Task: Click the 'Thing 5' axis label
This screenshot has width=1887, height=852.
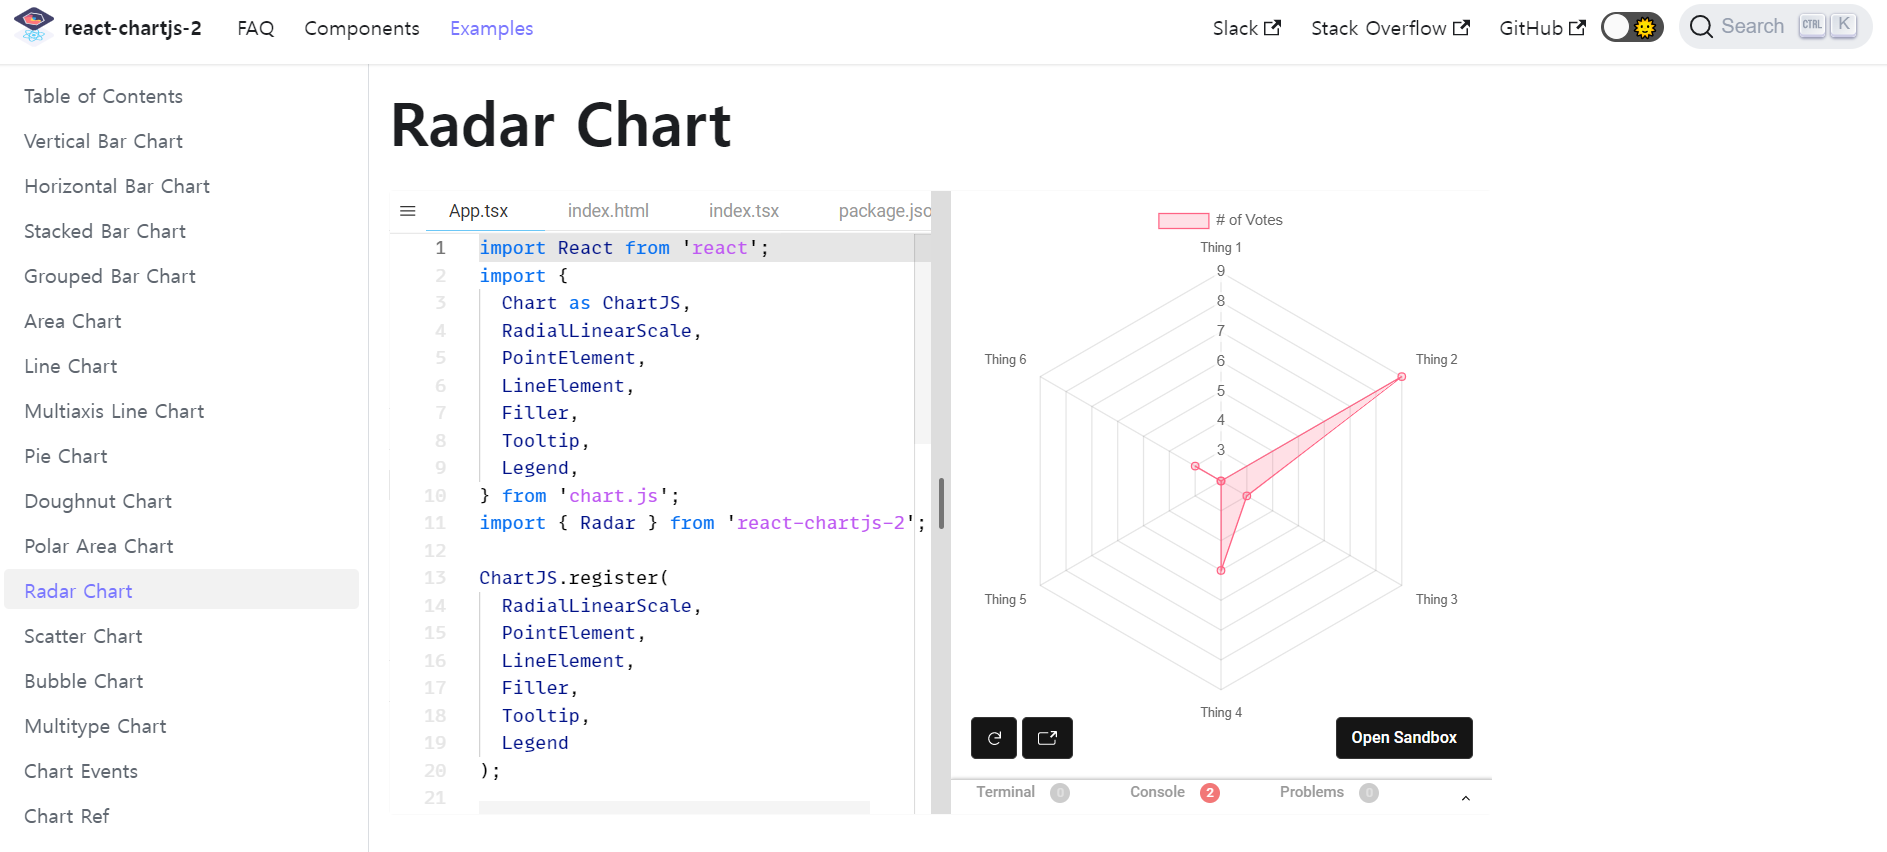Action: point(1005,599)
